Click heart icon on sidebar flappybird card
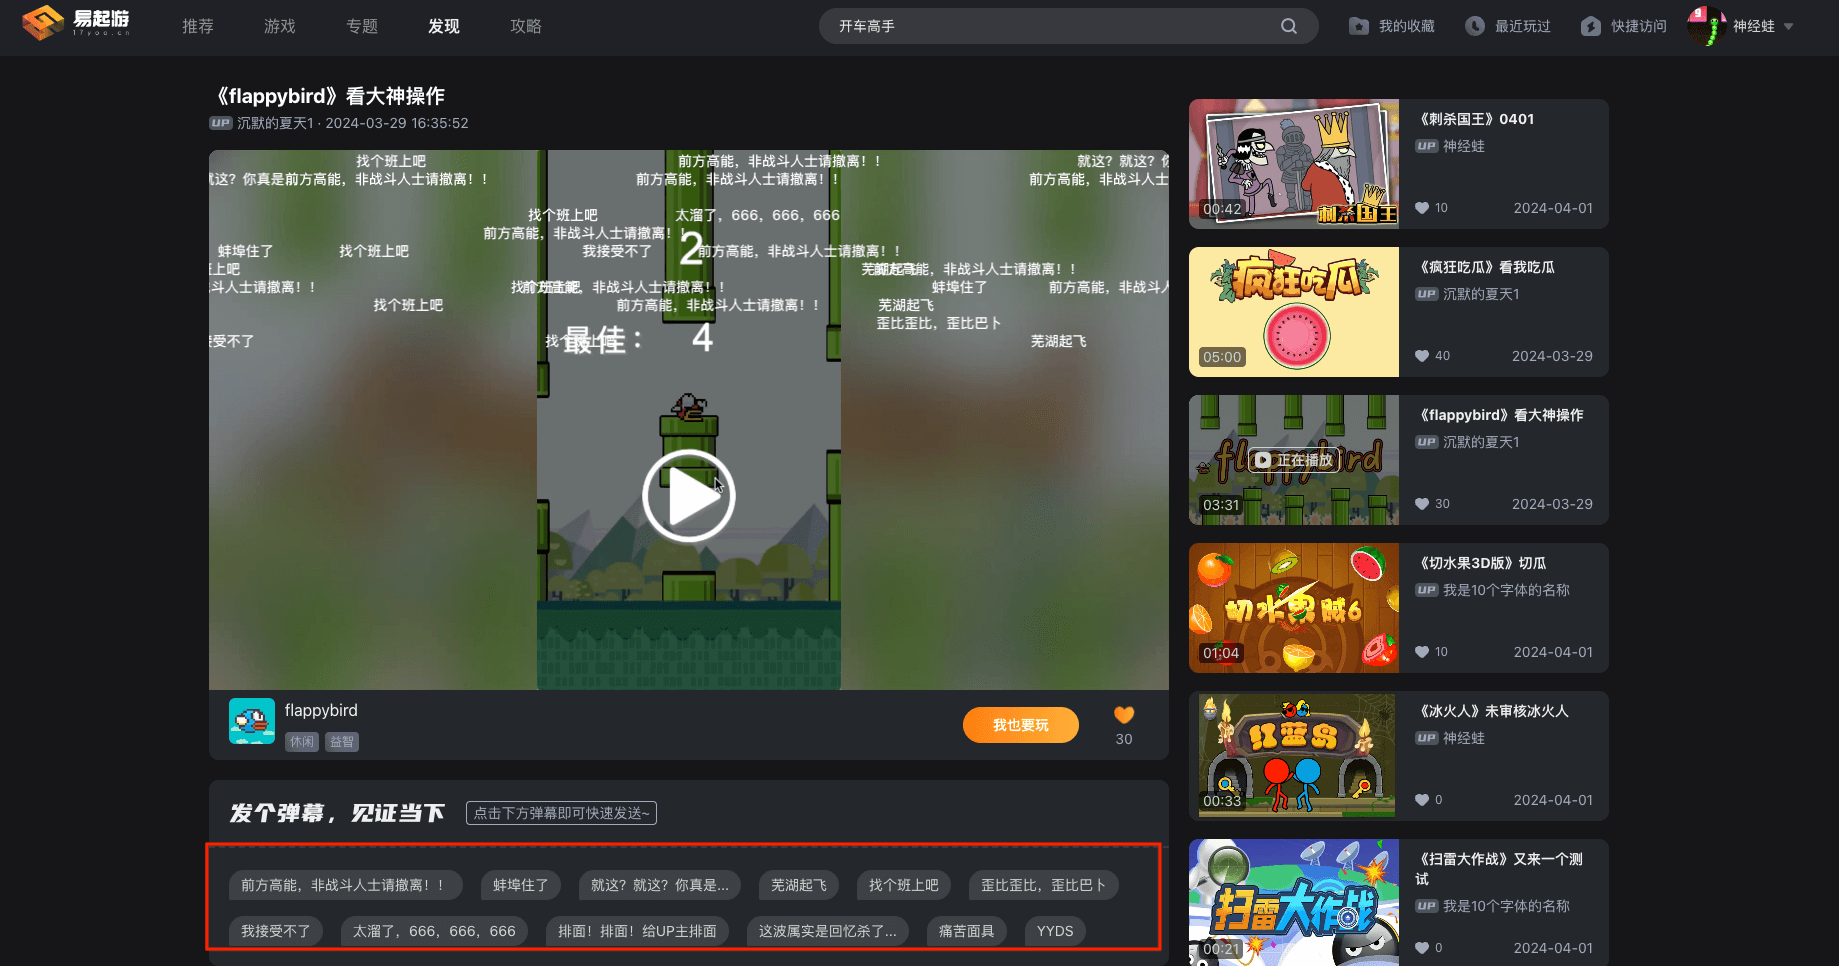1839x966 pixels. (1422, 504)
